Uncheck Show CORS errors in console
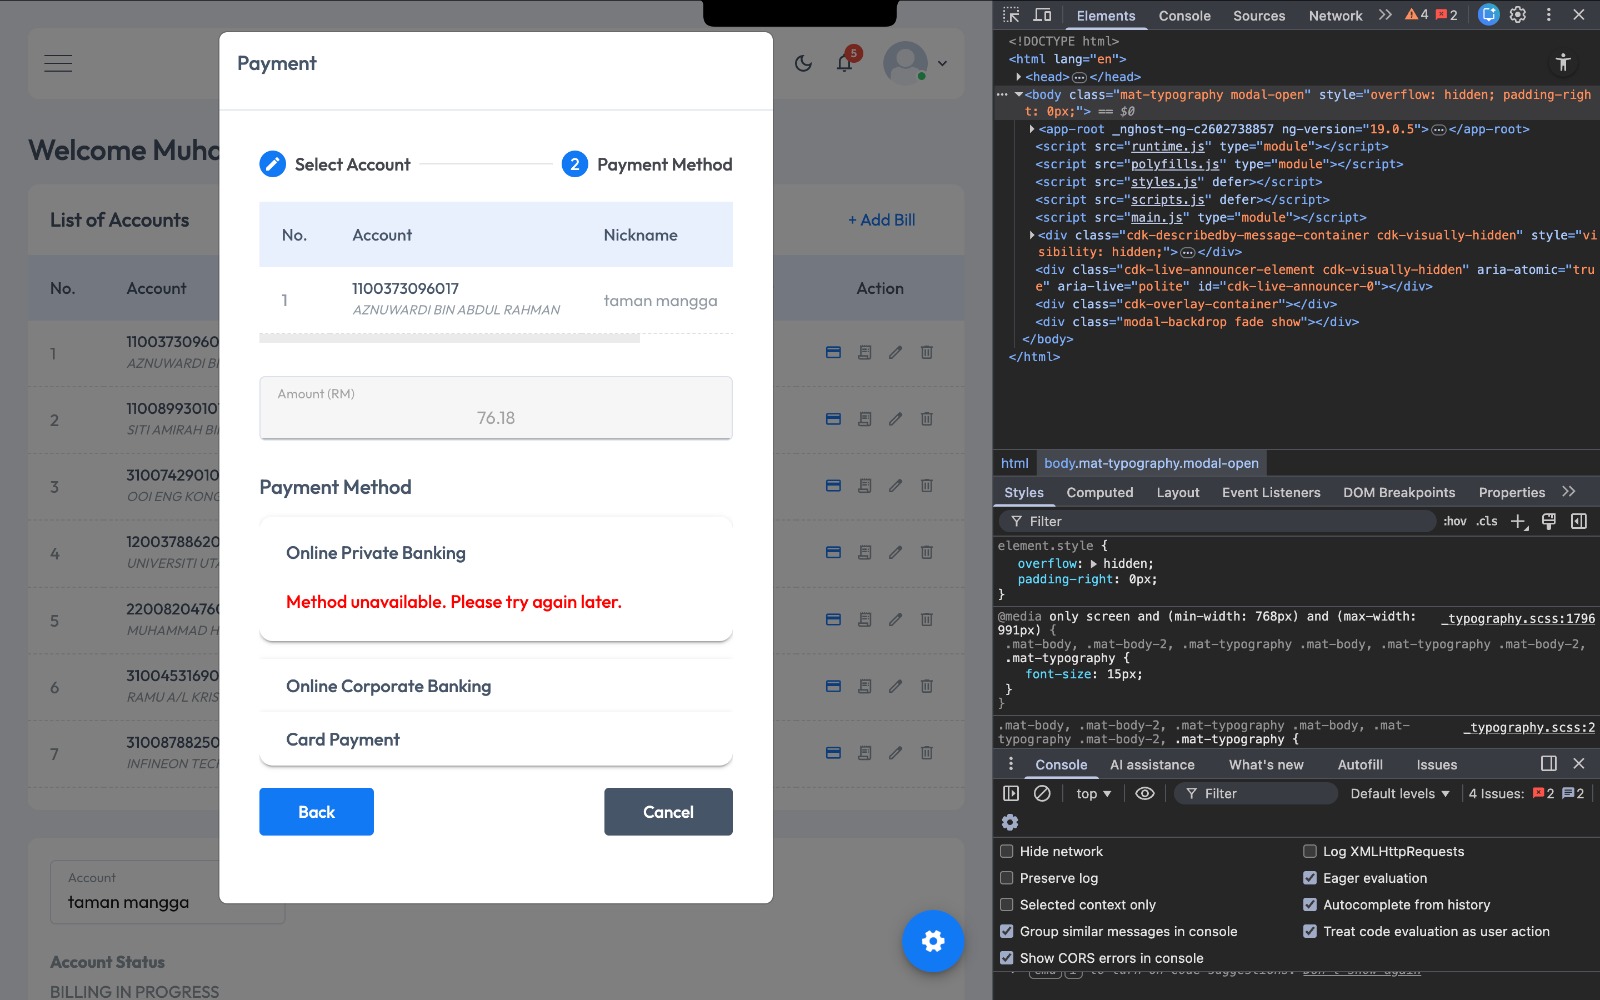 click(1007, 958)
